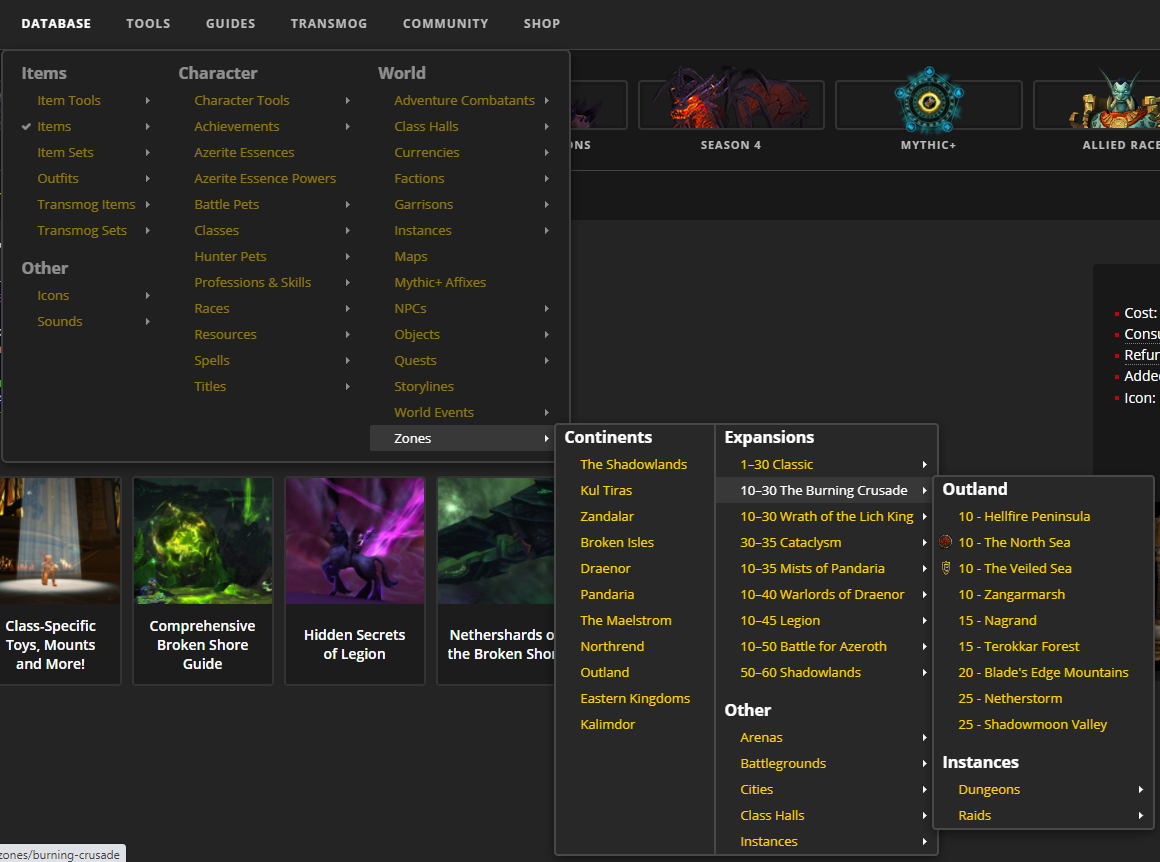This screenshot has height=862, width=1160.
Task: Choose Hellfire Peninsula from Outland zones
Action: pyautogui.click(x=1024, y=516)
